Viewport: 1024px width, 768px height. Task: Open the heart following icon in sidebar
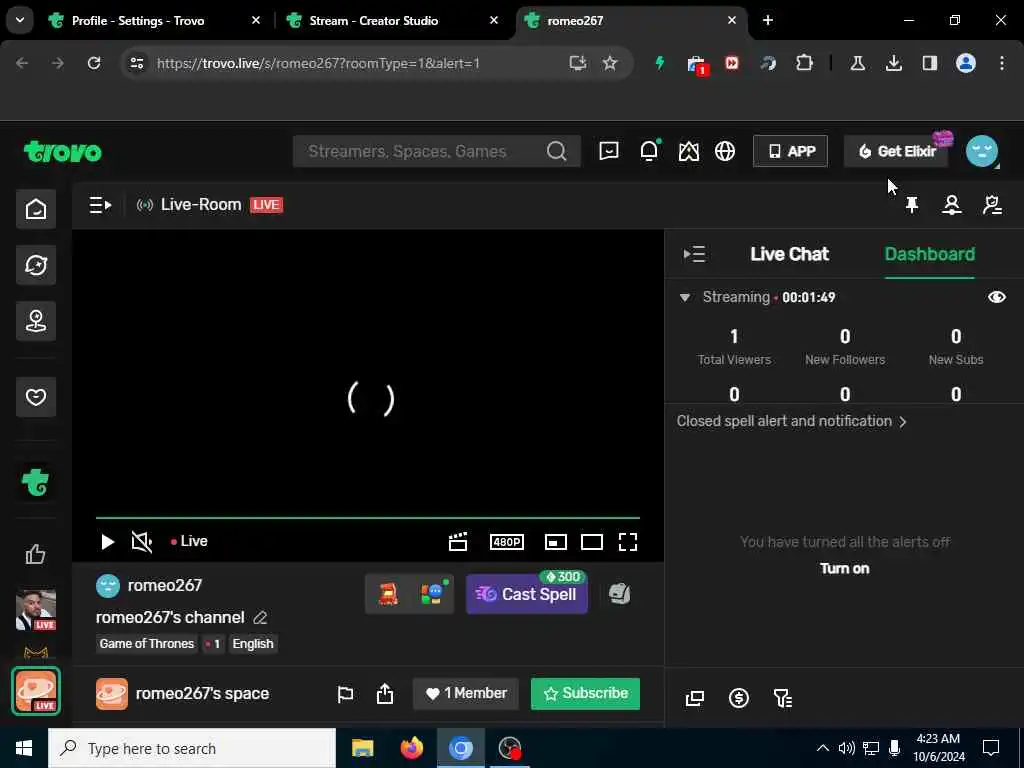(x=36, y=397)
